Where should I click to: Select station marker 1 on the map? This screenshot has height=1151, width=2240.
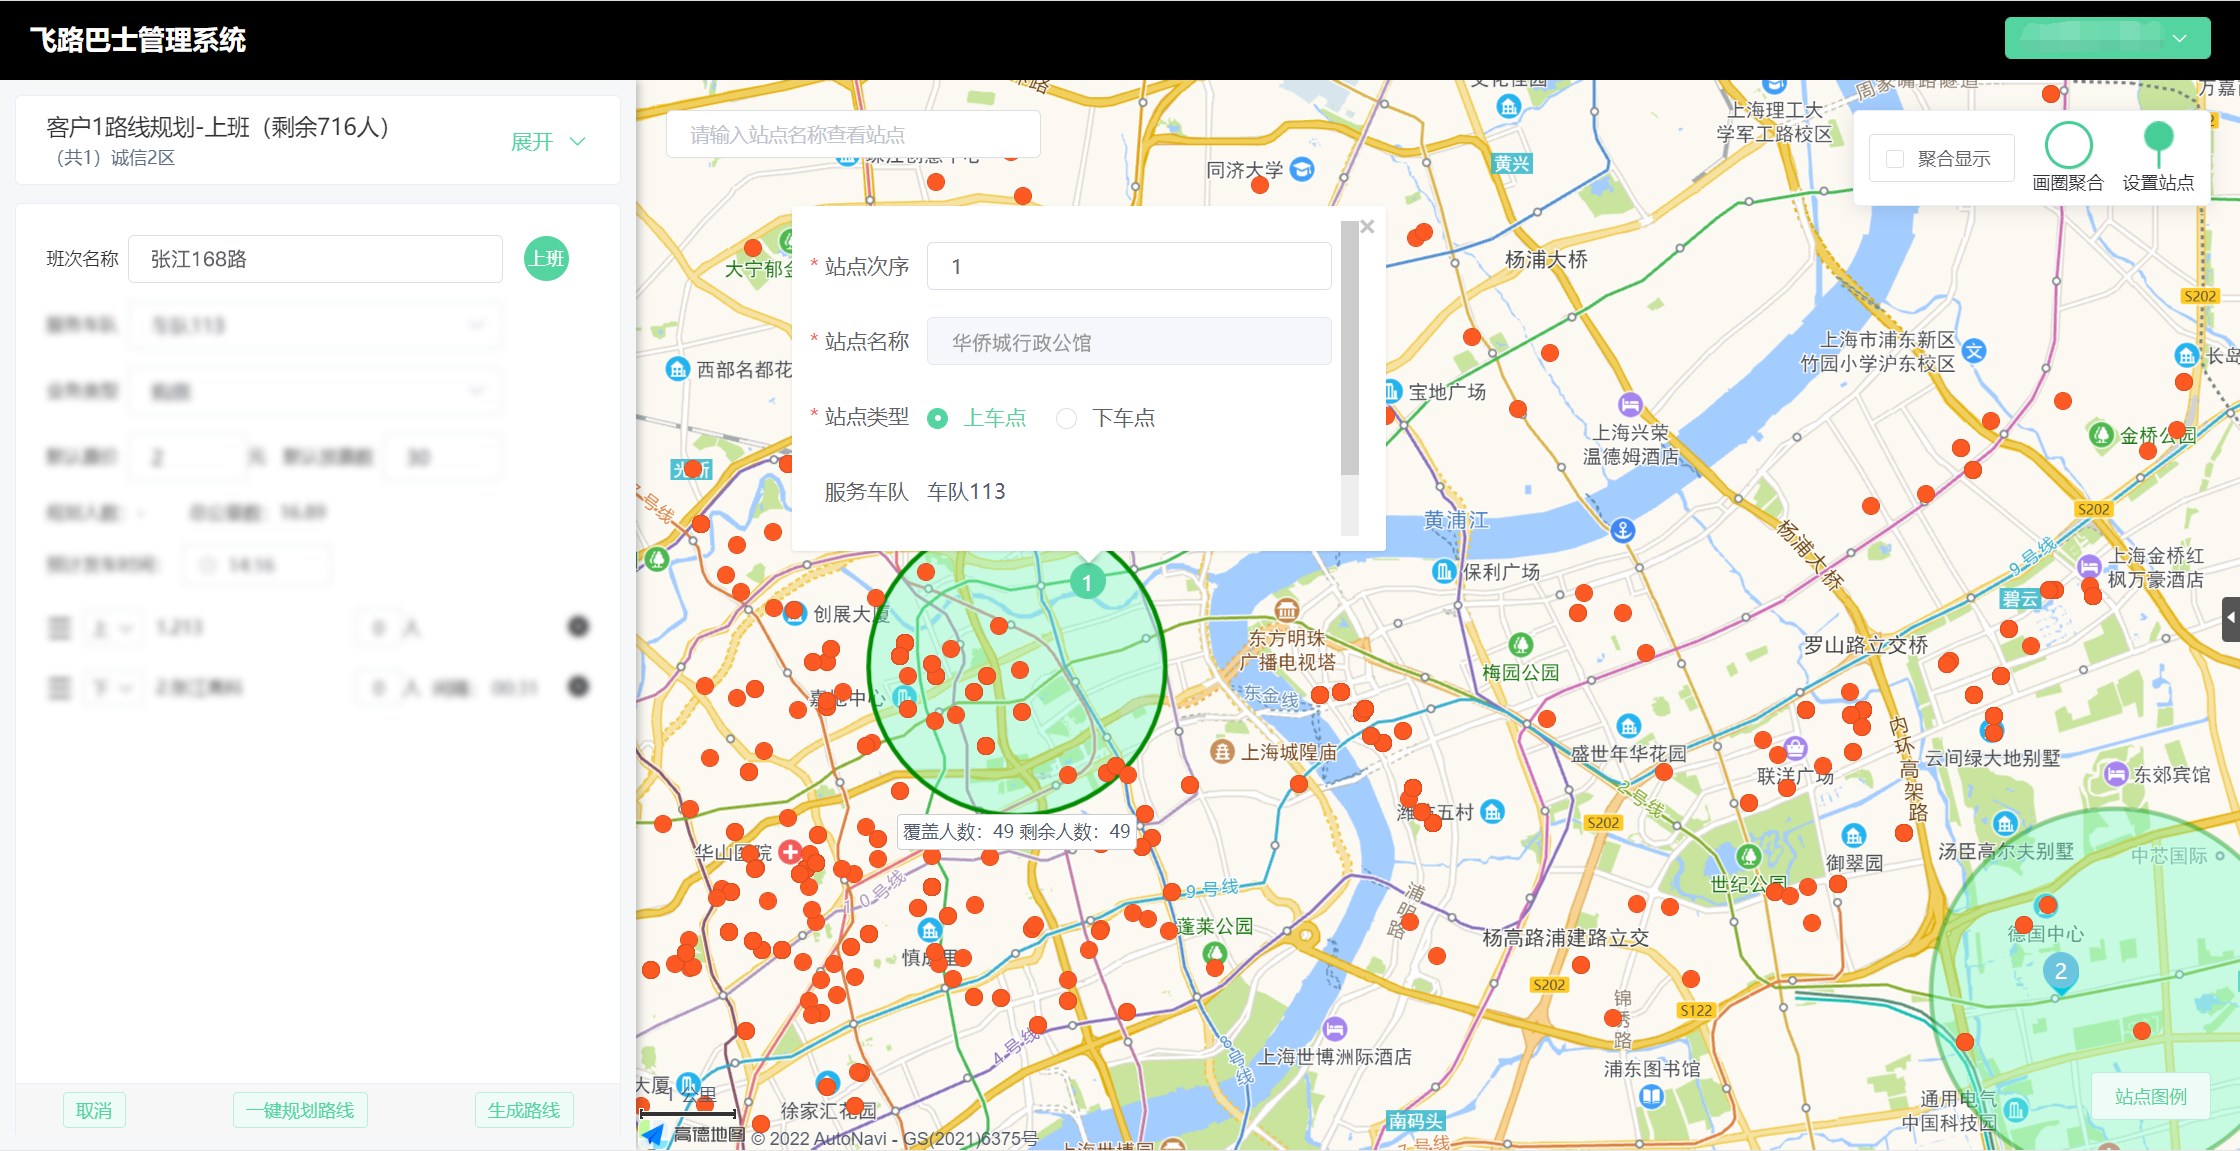point(1087,582)
